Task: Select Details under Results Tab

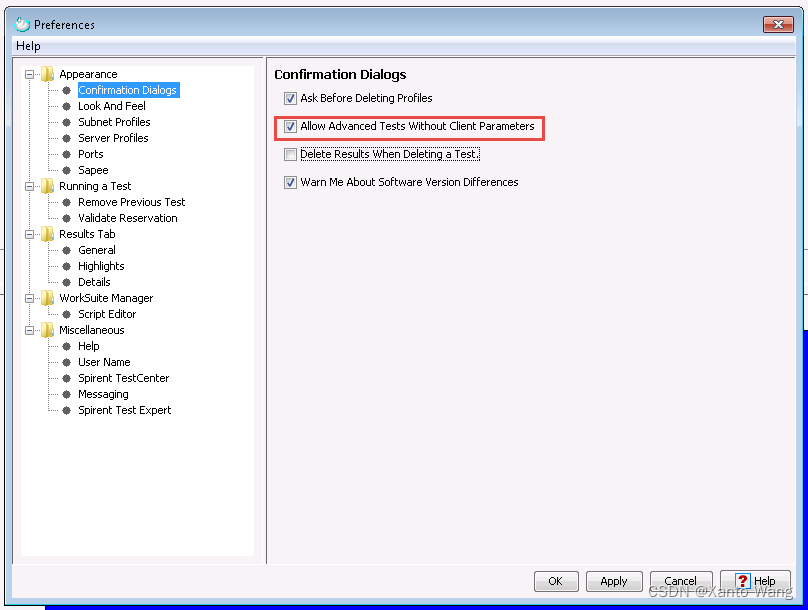Action: [x=94, y=282]
